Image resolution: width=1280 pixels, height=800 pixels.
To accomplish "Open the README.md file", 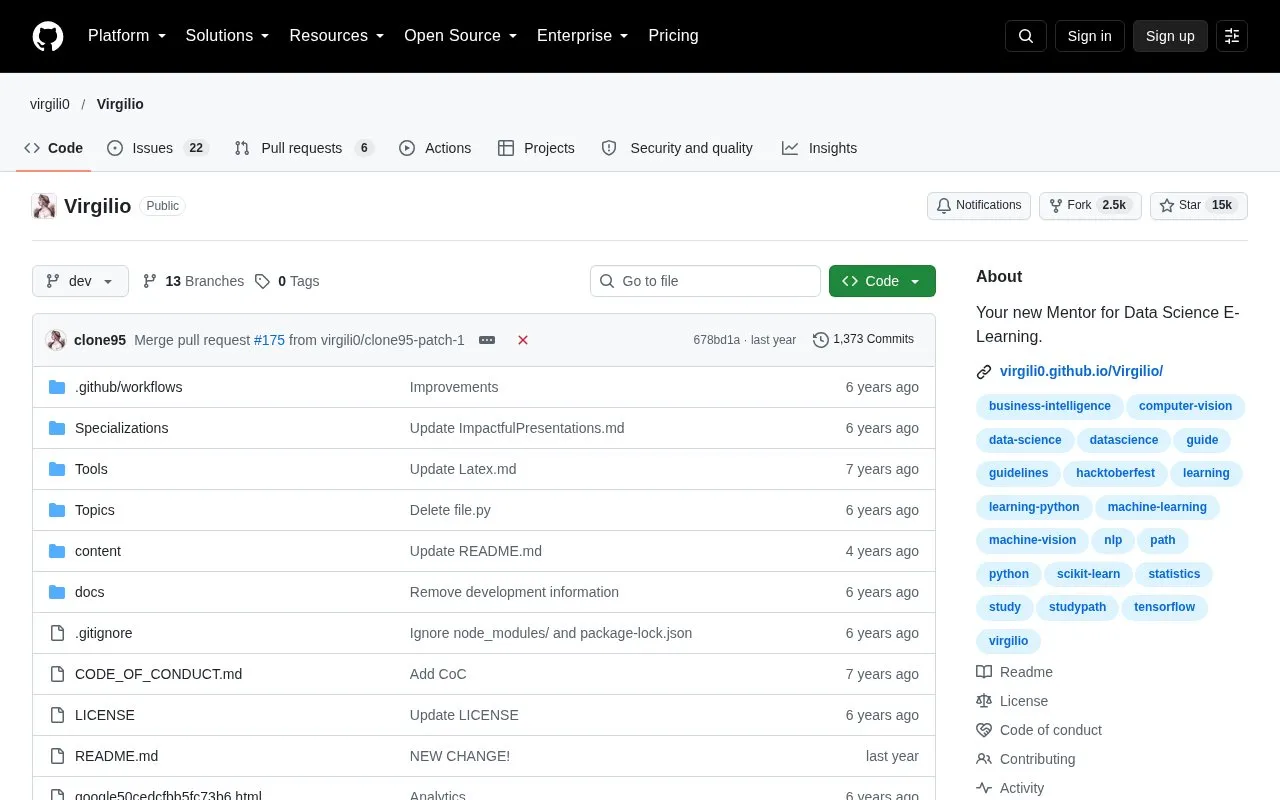I will coord(116,756).
